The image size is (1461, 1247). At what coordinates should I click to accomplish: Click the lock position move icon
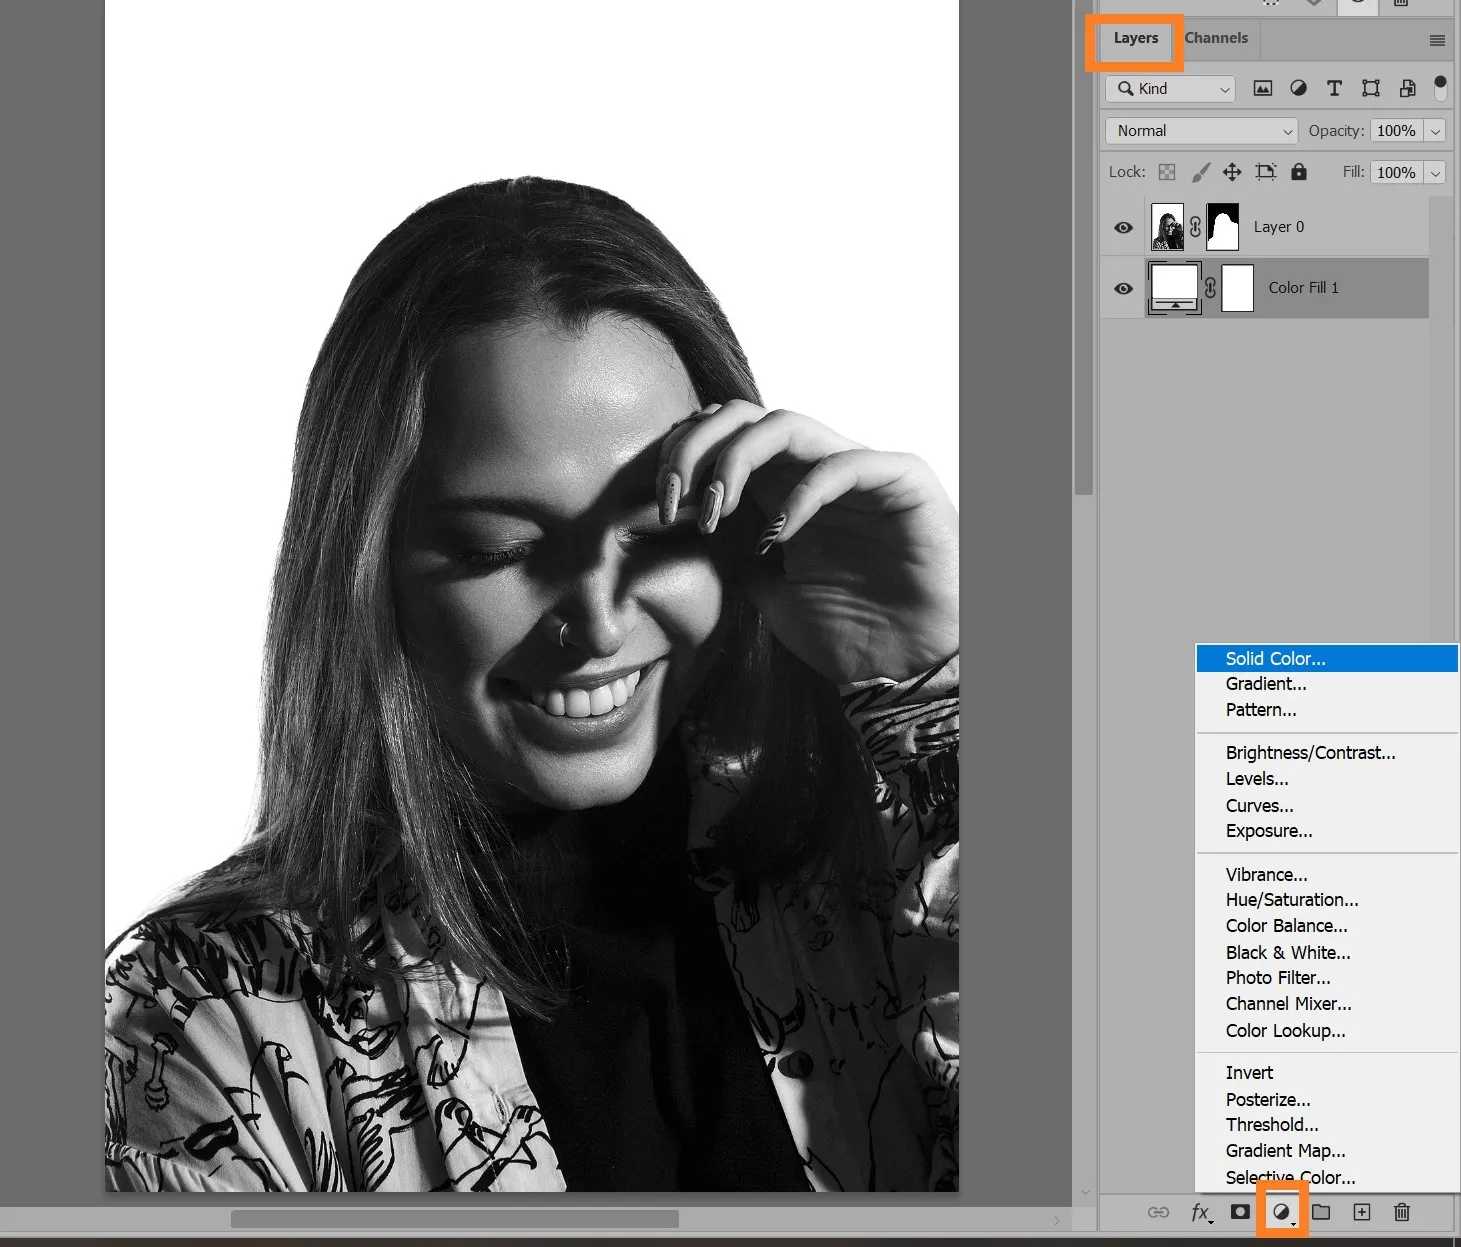(1232, 172)
